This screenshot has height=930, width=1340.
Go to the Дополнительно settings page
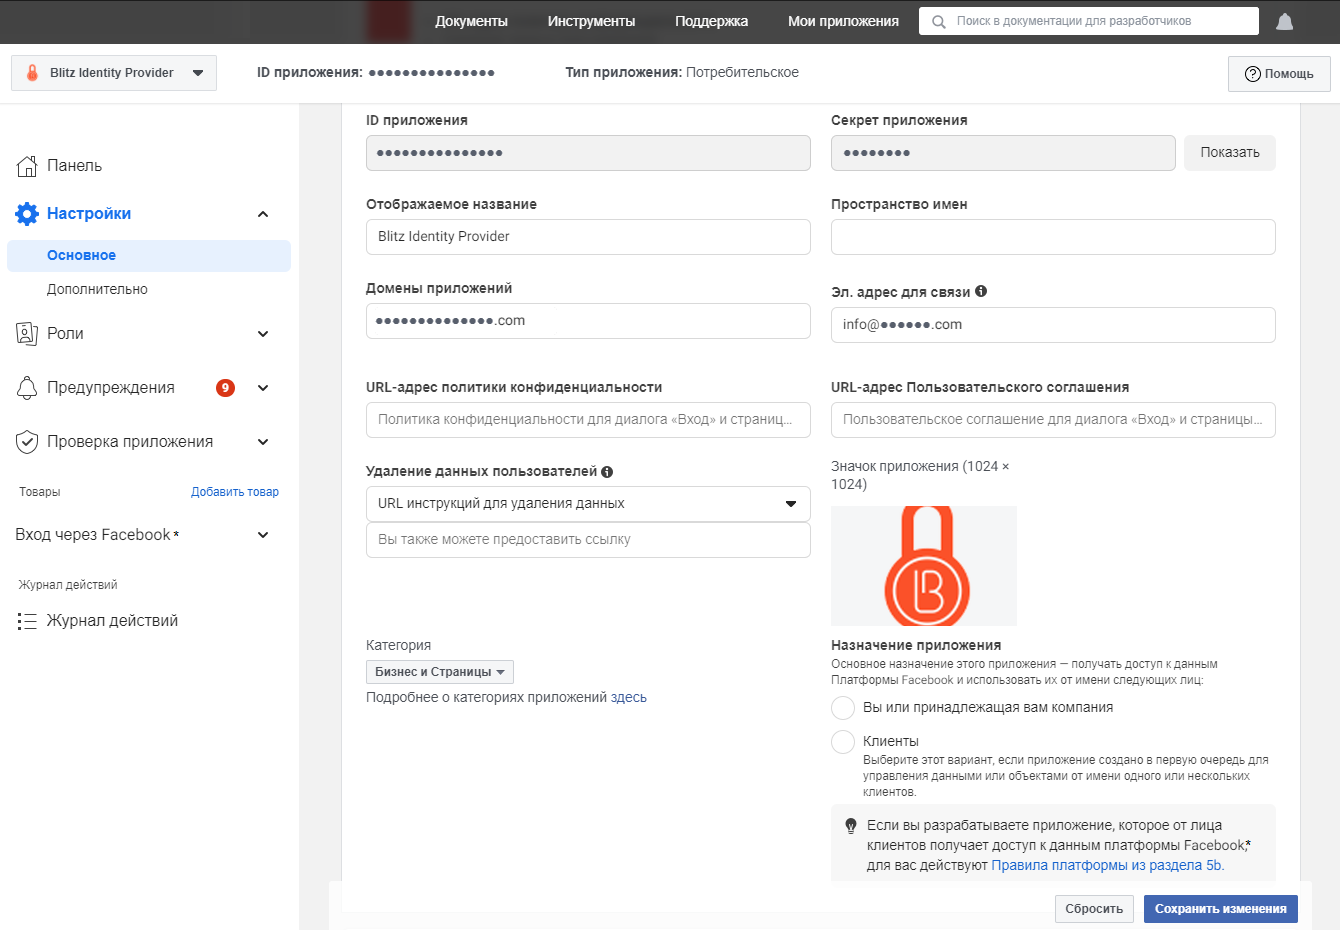pos(97,289)
